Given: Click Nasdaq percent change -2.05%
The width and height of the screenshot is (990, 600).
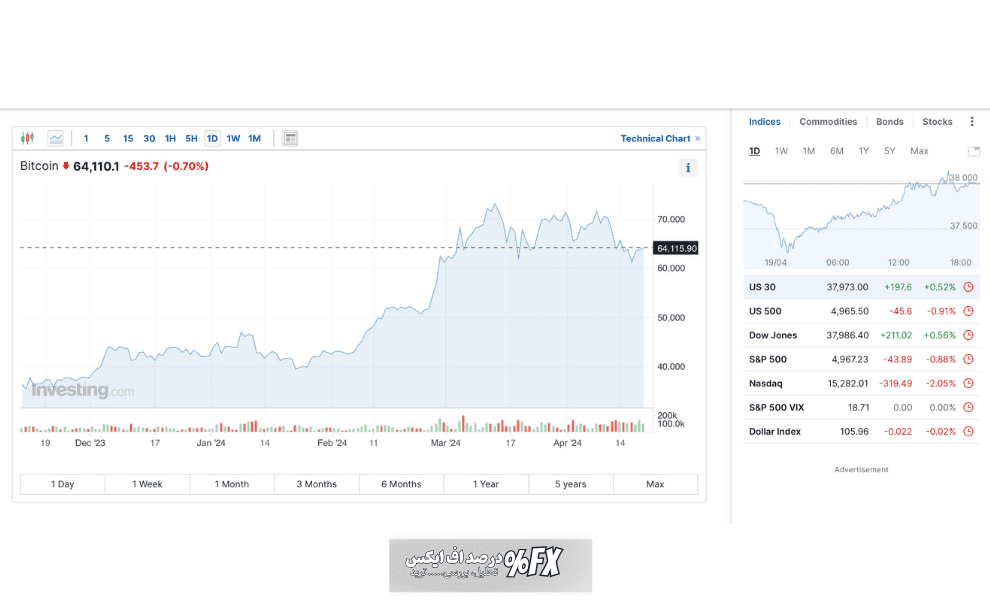Looking at the screenshot, I should 941,383.
